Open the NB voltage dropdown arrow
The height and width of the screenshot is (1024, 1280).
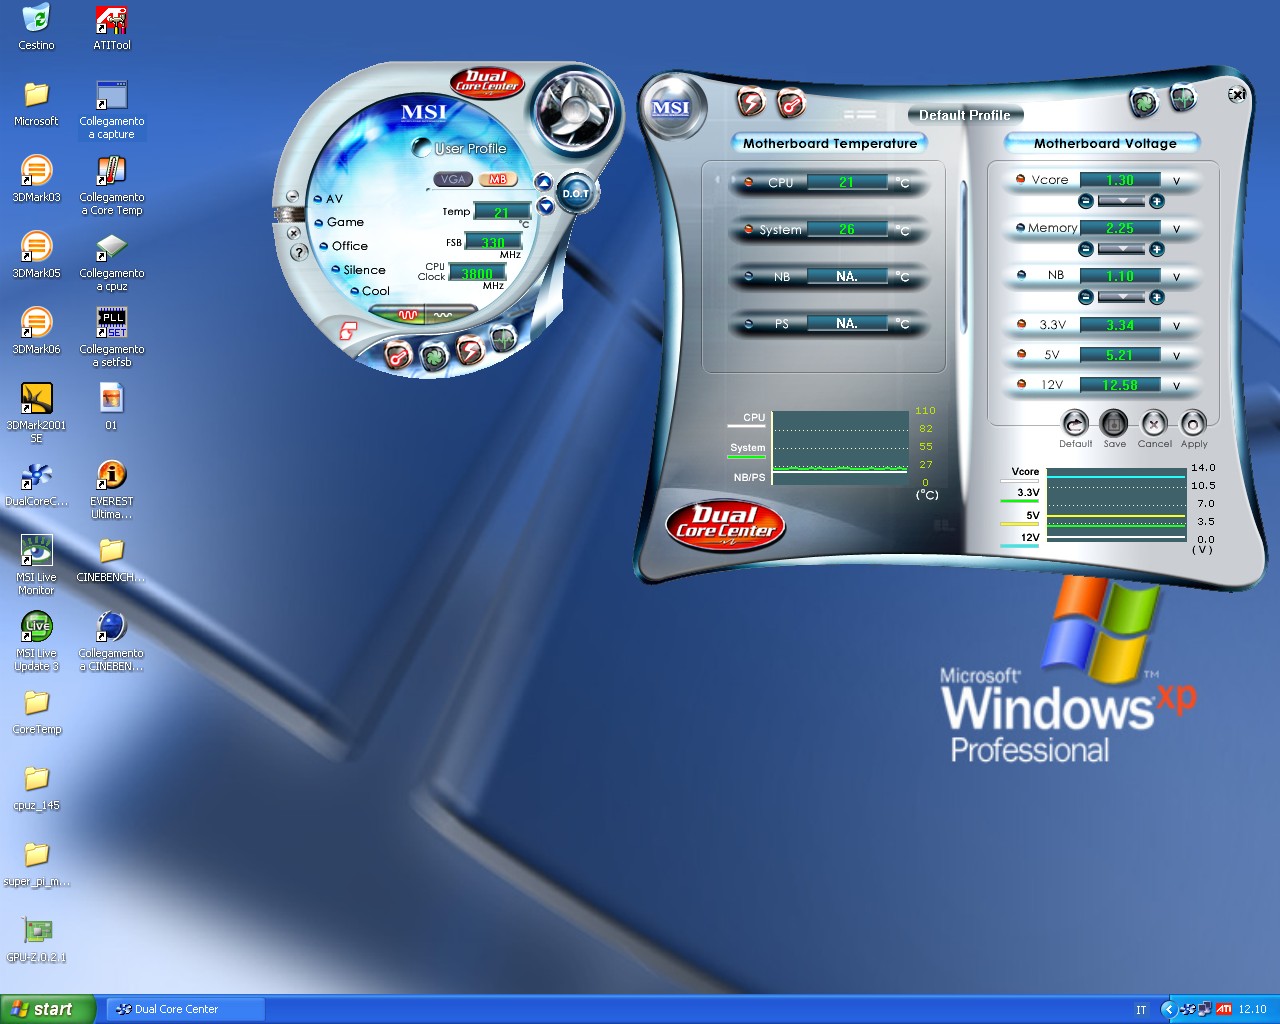(1123, 296)
